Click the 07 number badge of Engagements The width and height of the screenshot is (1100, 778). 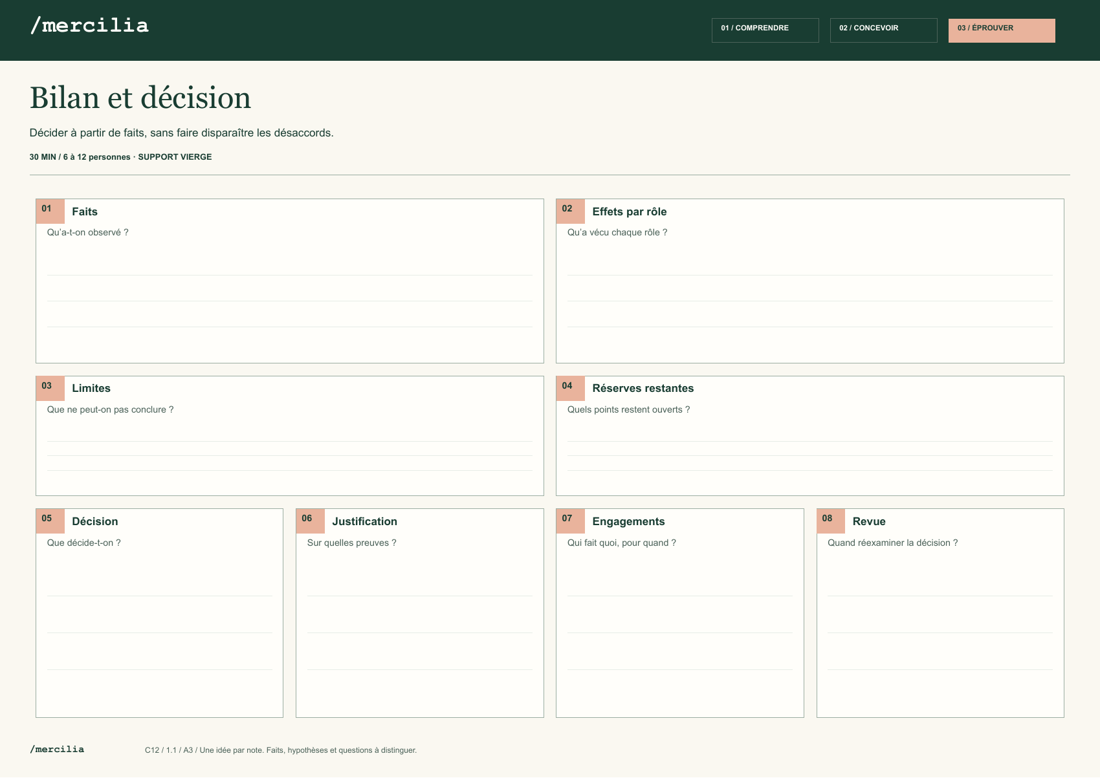coord(570,521)
